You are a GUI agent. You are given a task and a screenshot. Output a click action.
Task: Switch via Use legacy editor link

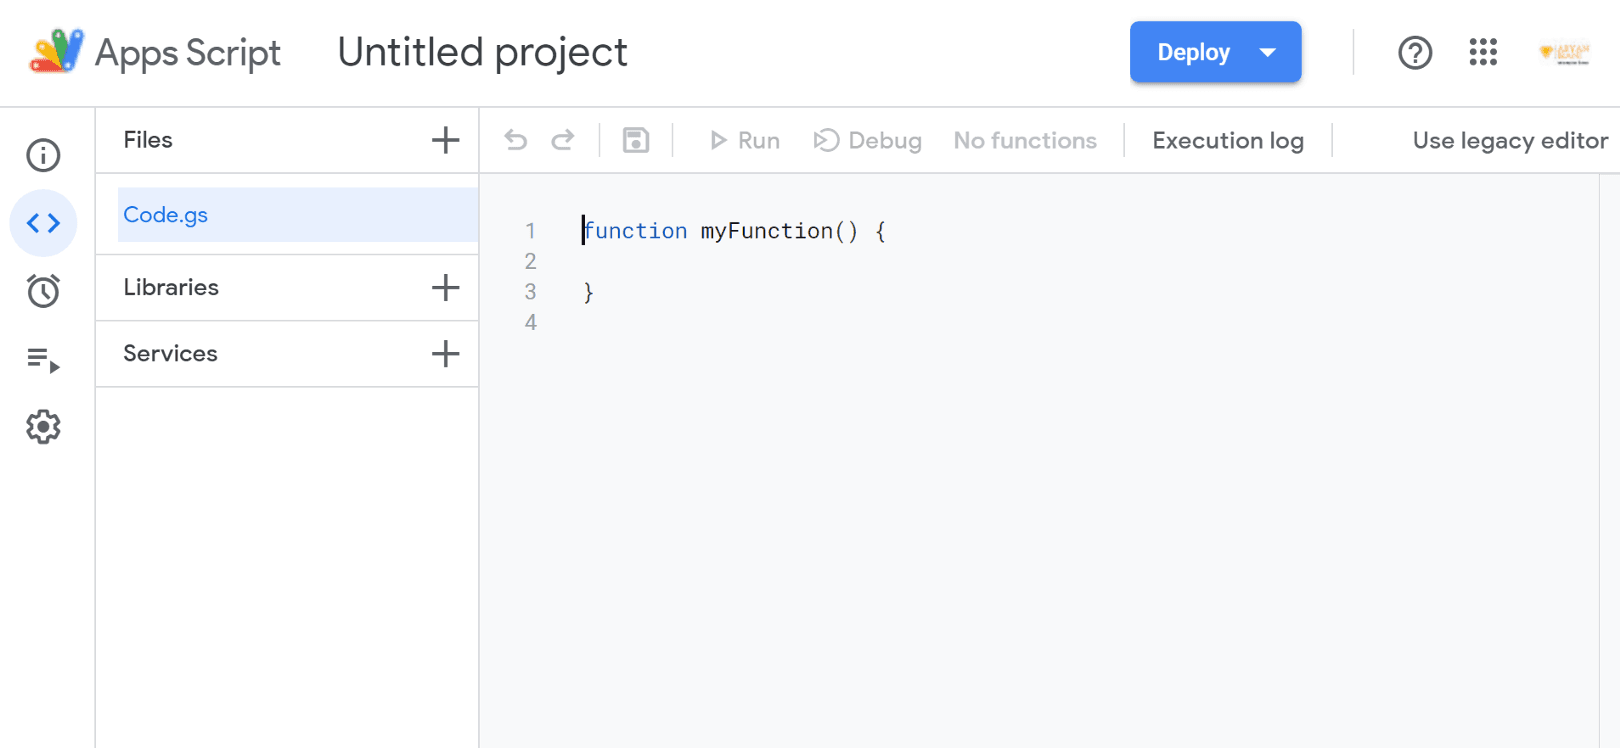click(x=1510, y=141)
